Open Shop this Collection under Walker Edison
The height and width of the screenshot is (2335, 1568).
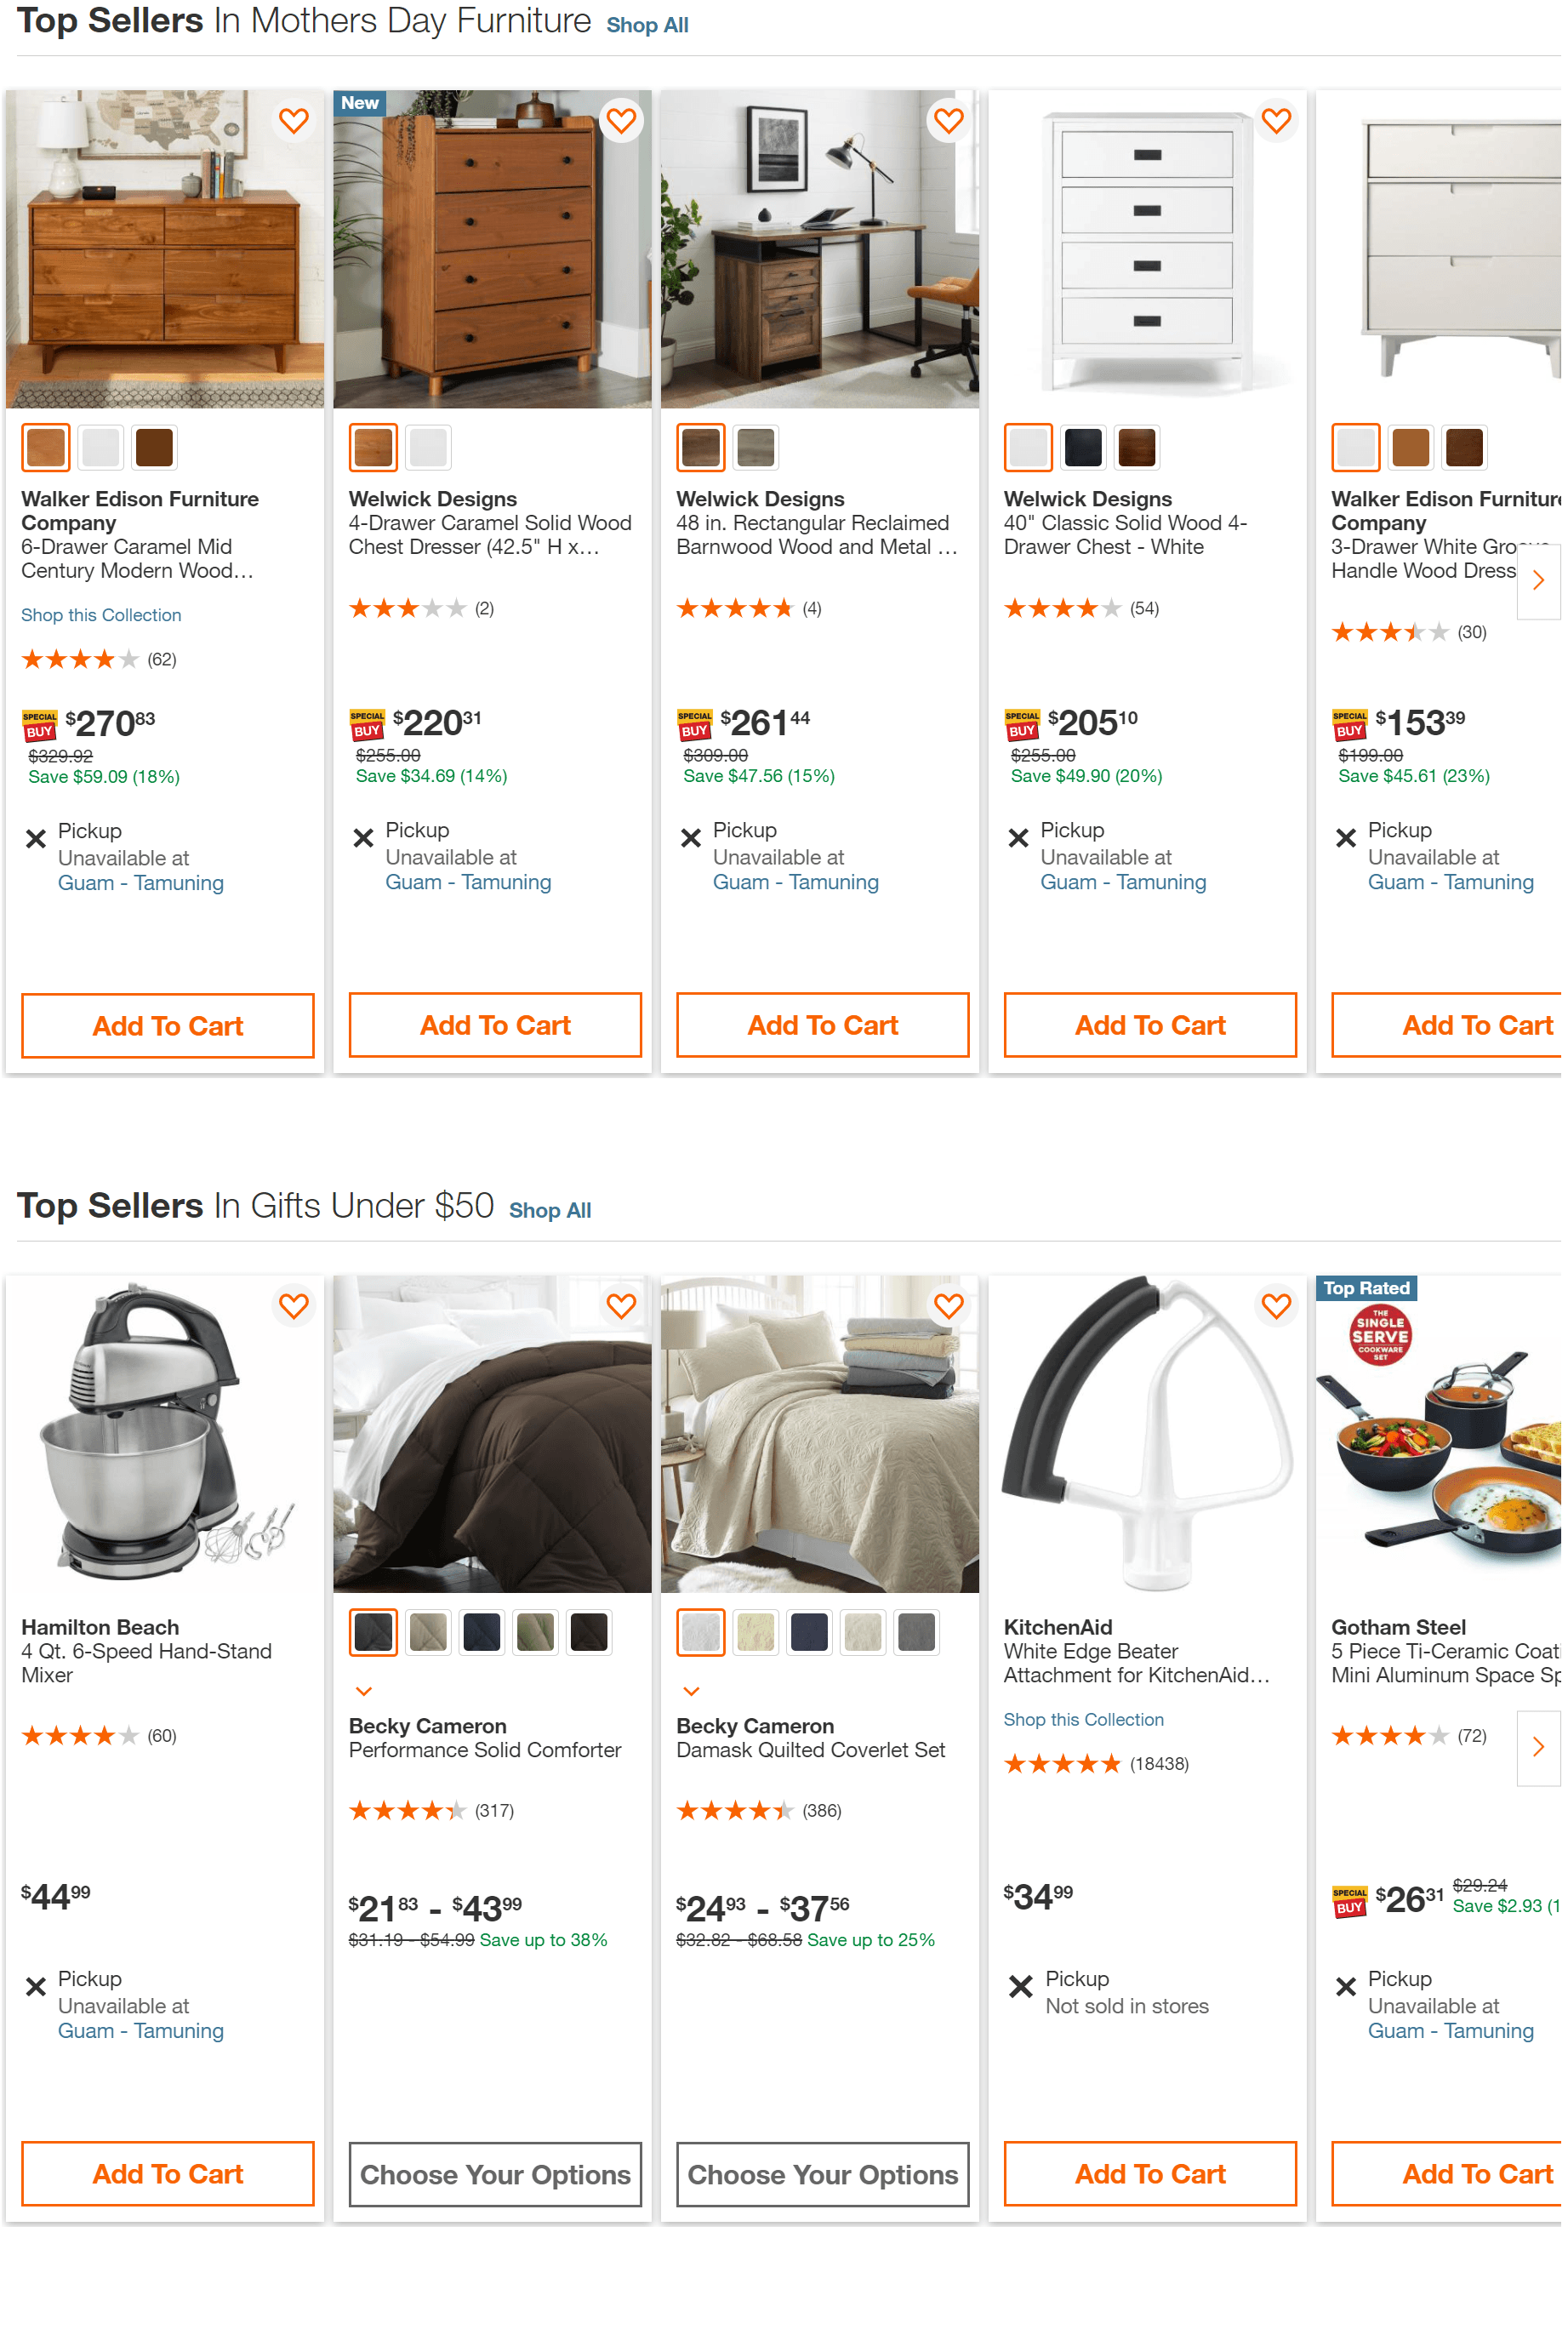(101, 615)
